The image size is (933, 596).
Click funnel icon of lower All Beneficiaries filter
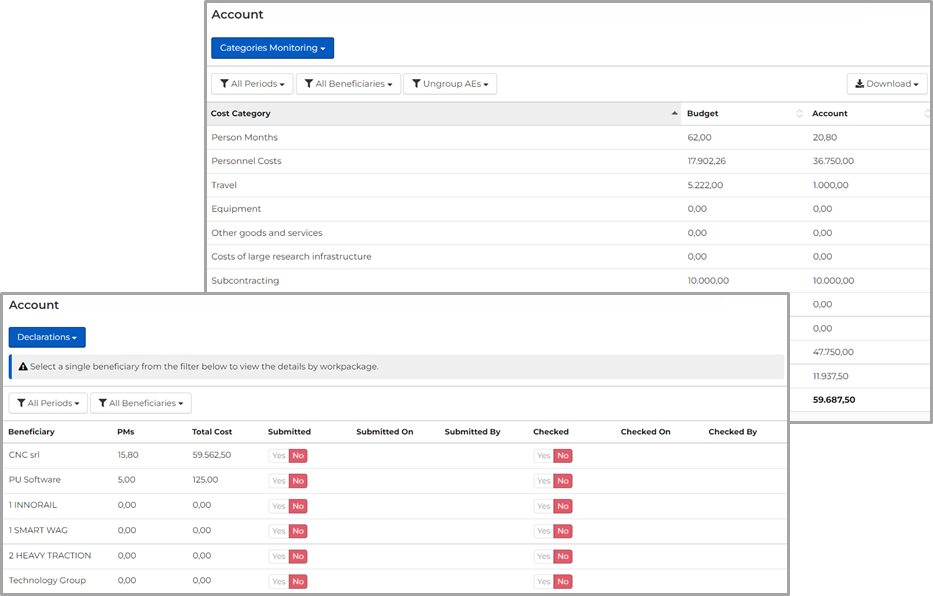(102, 403)
